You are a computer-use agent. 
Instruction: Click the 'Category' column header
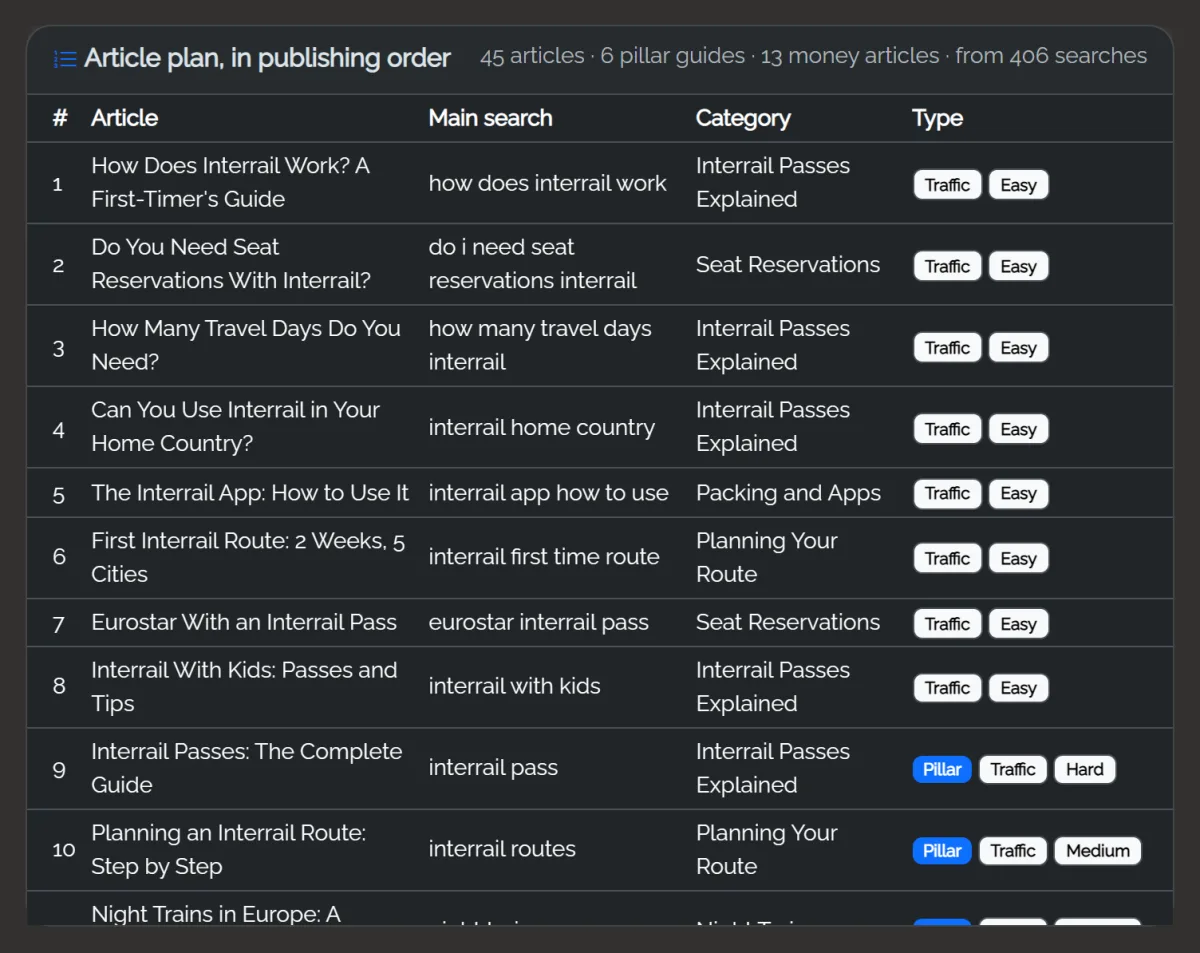(743, 118)
